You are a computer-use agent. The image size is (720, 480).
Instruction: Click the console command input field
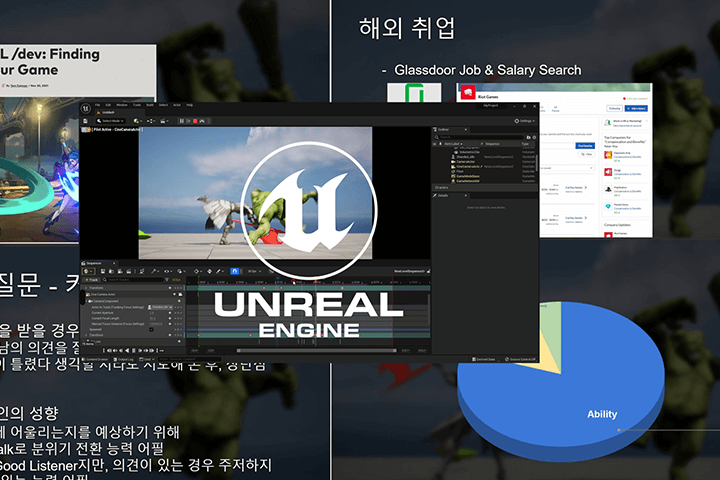[x=190, y=359]
